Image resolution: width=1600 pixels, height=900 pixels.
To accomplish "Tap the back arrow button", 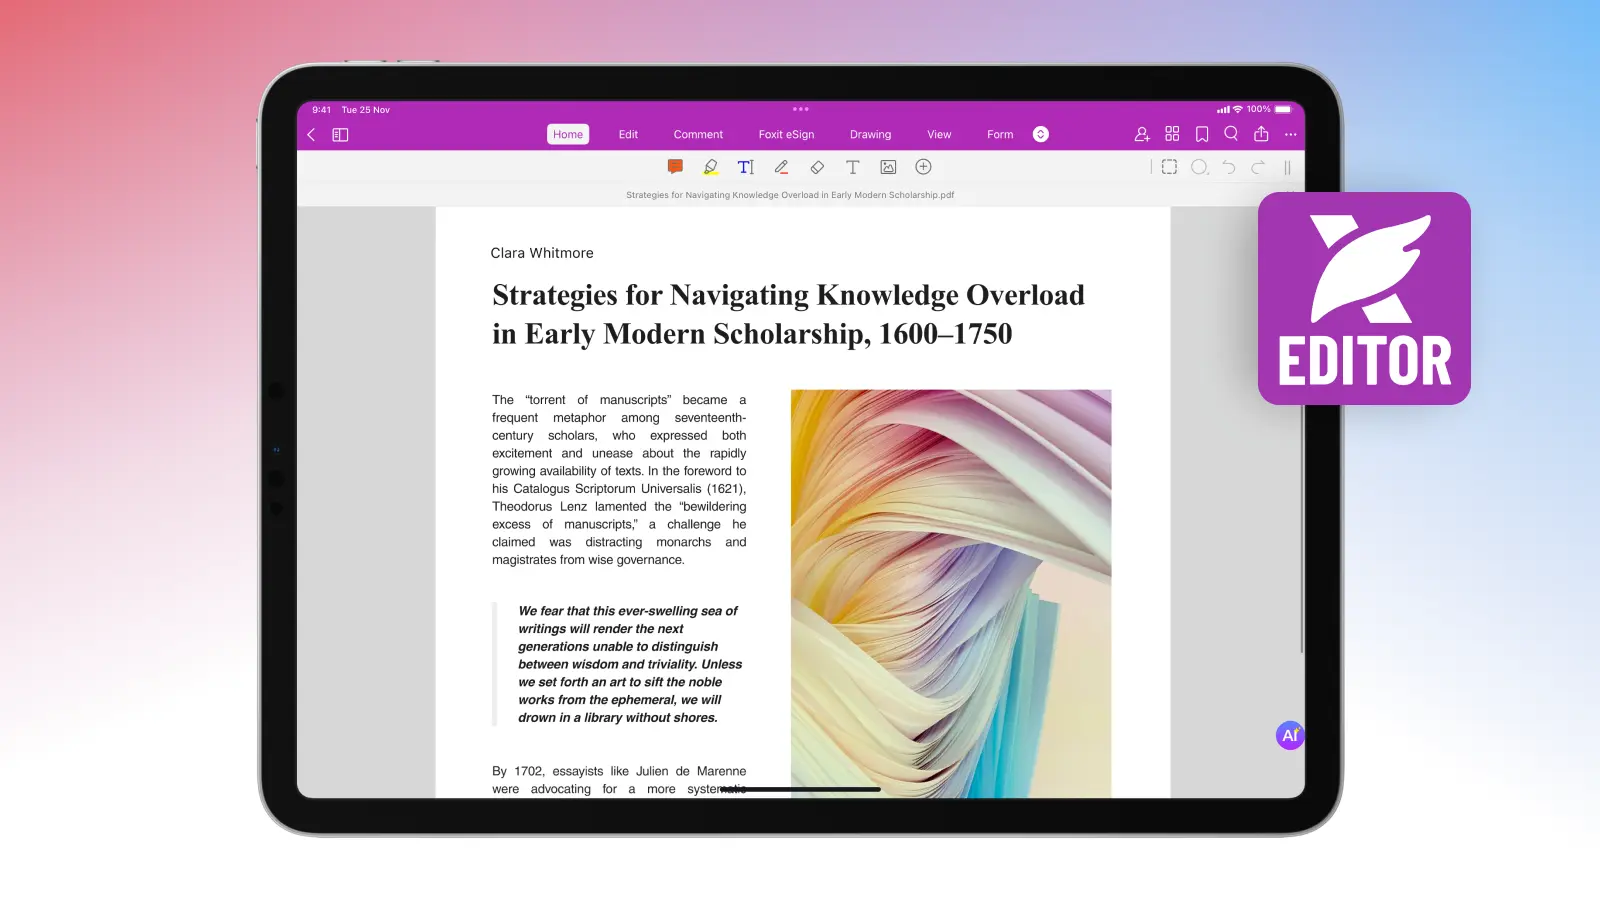I will (x=311, y=135).
